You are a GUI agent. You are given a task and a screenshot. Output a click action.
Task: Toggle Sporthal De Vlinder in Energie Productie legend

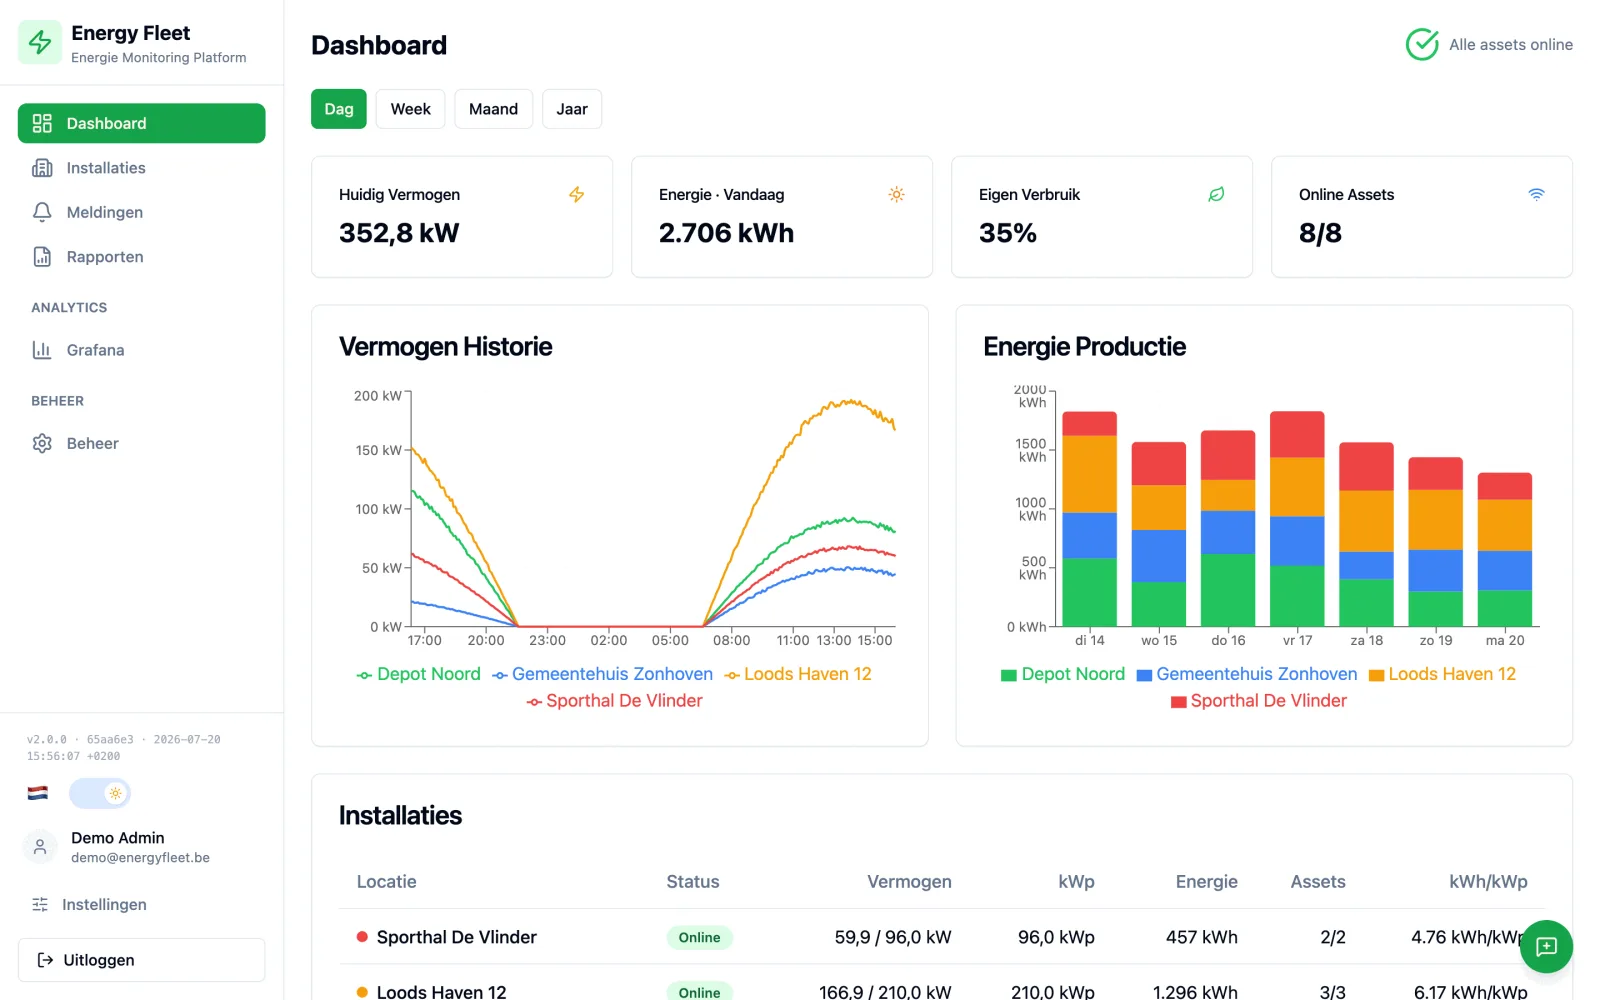pos(1259,701)
